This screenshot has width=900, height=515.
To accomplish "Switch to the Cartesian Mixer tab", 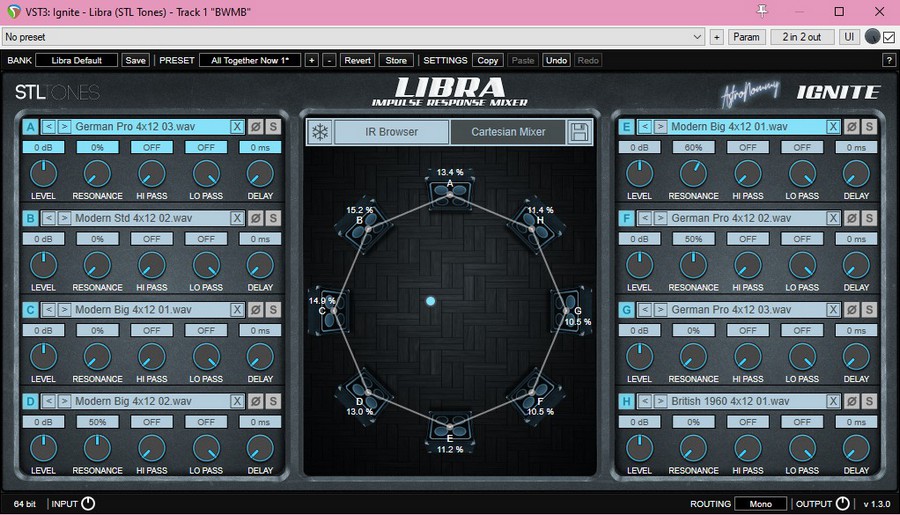I will (x=508, y=132).
